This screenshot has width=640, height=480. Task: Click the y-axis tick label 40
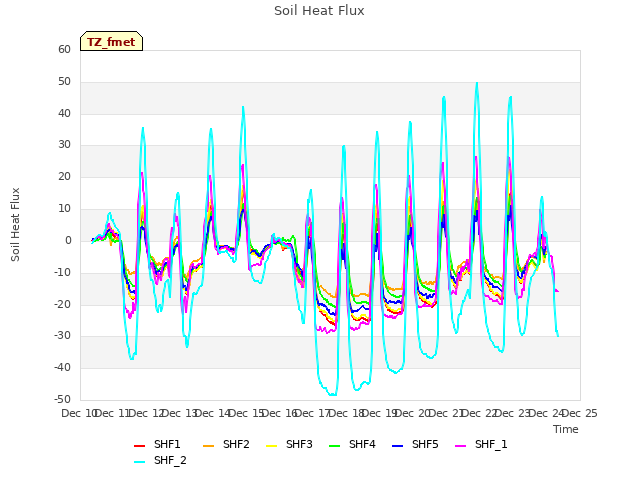64,113
